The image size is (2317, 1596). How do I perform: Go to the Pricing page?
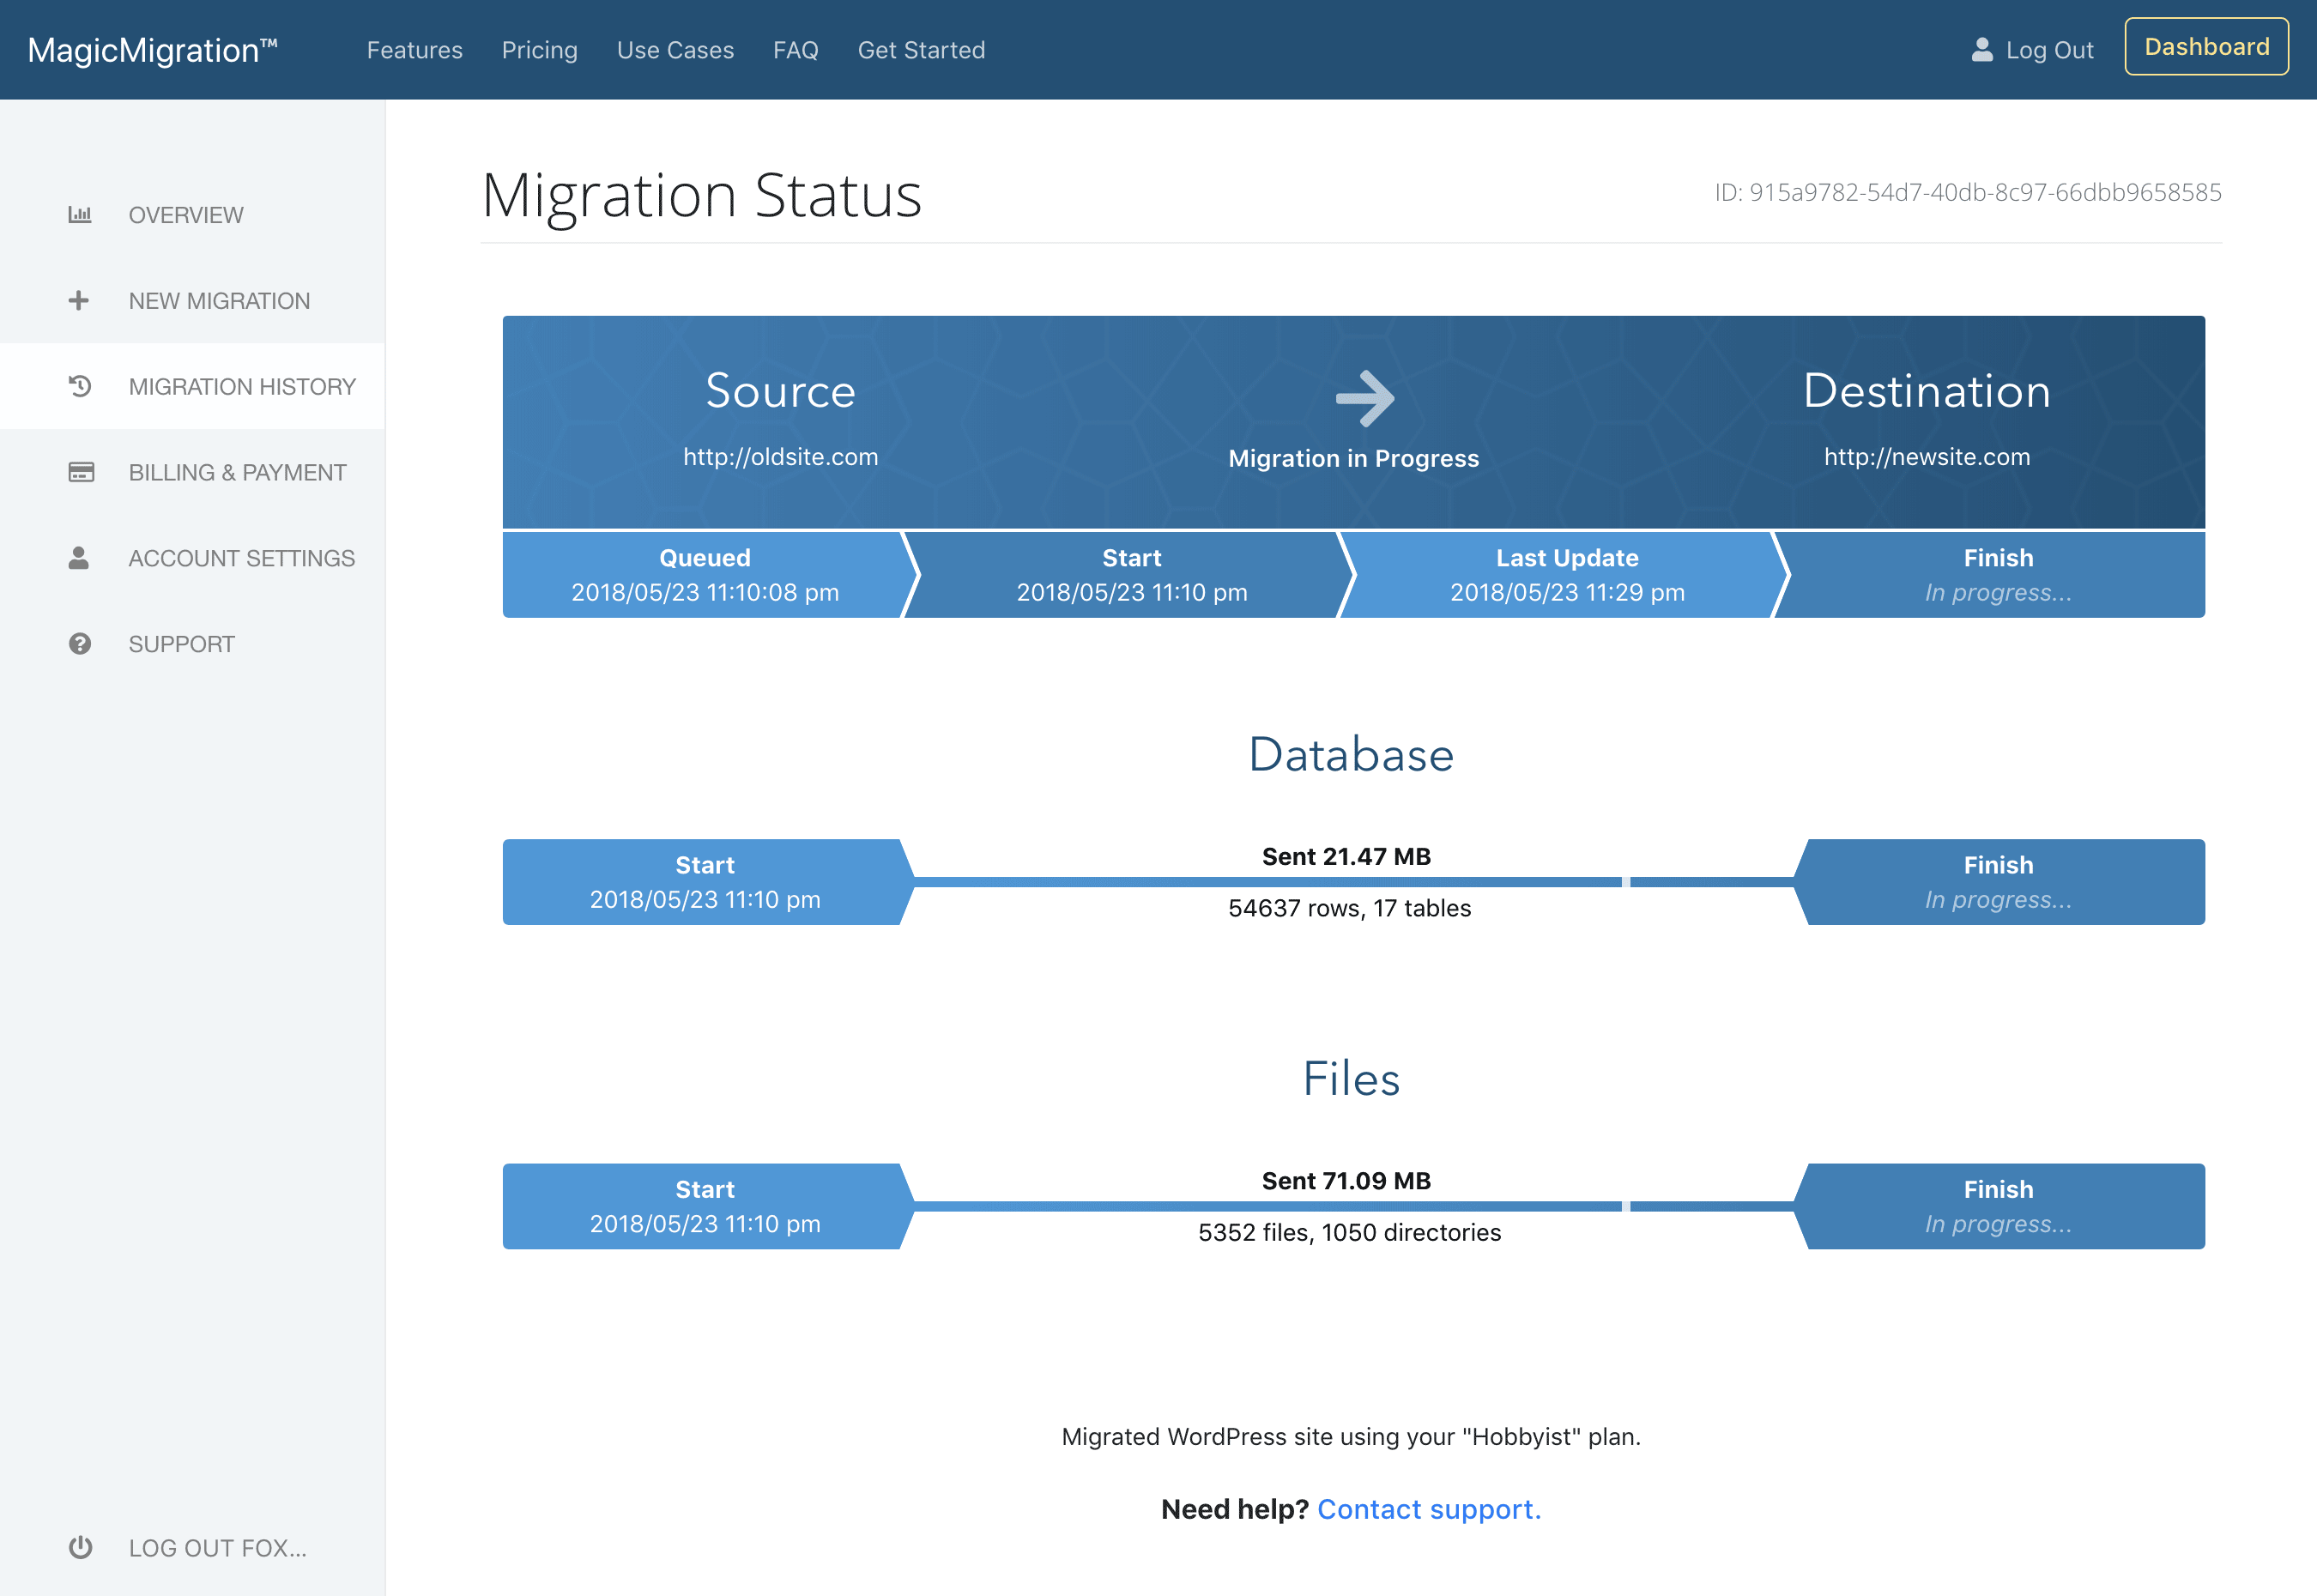pos(540,50)
